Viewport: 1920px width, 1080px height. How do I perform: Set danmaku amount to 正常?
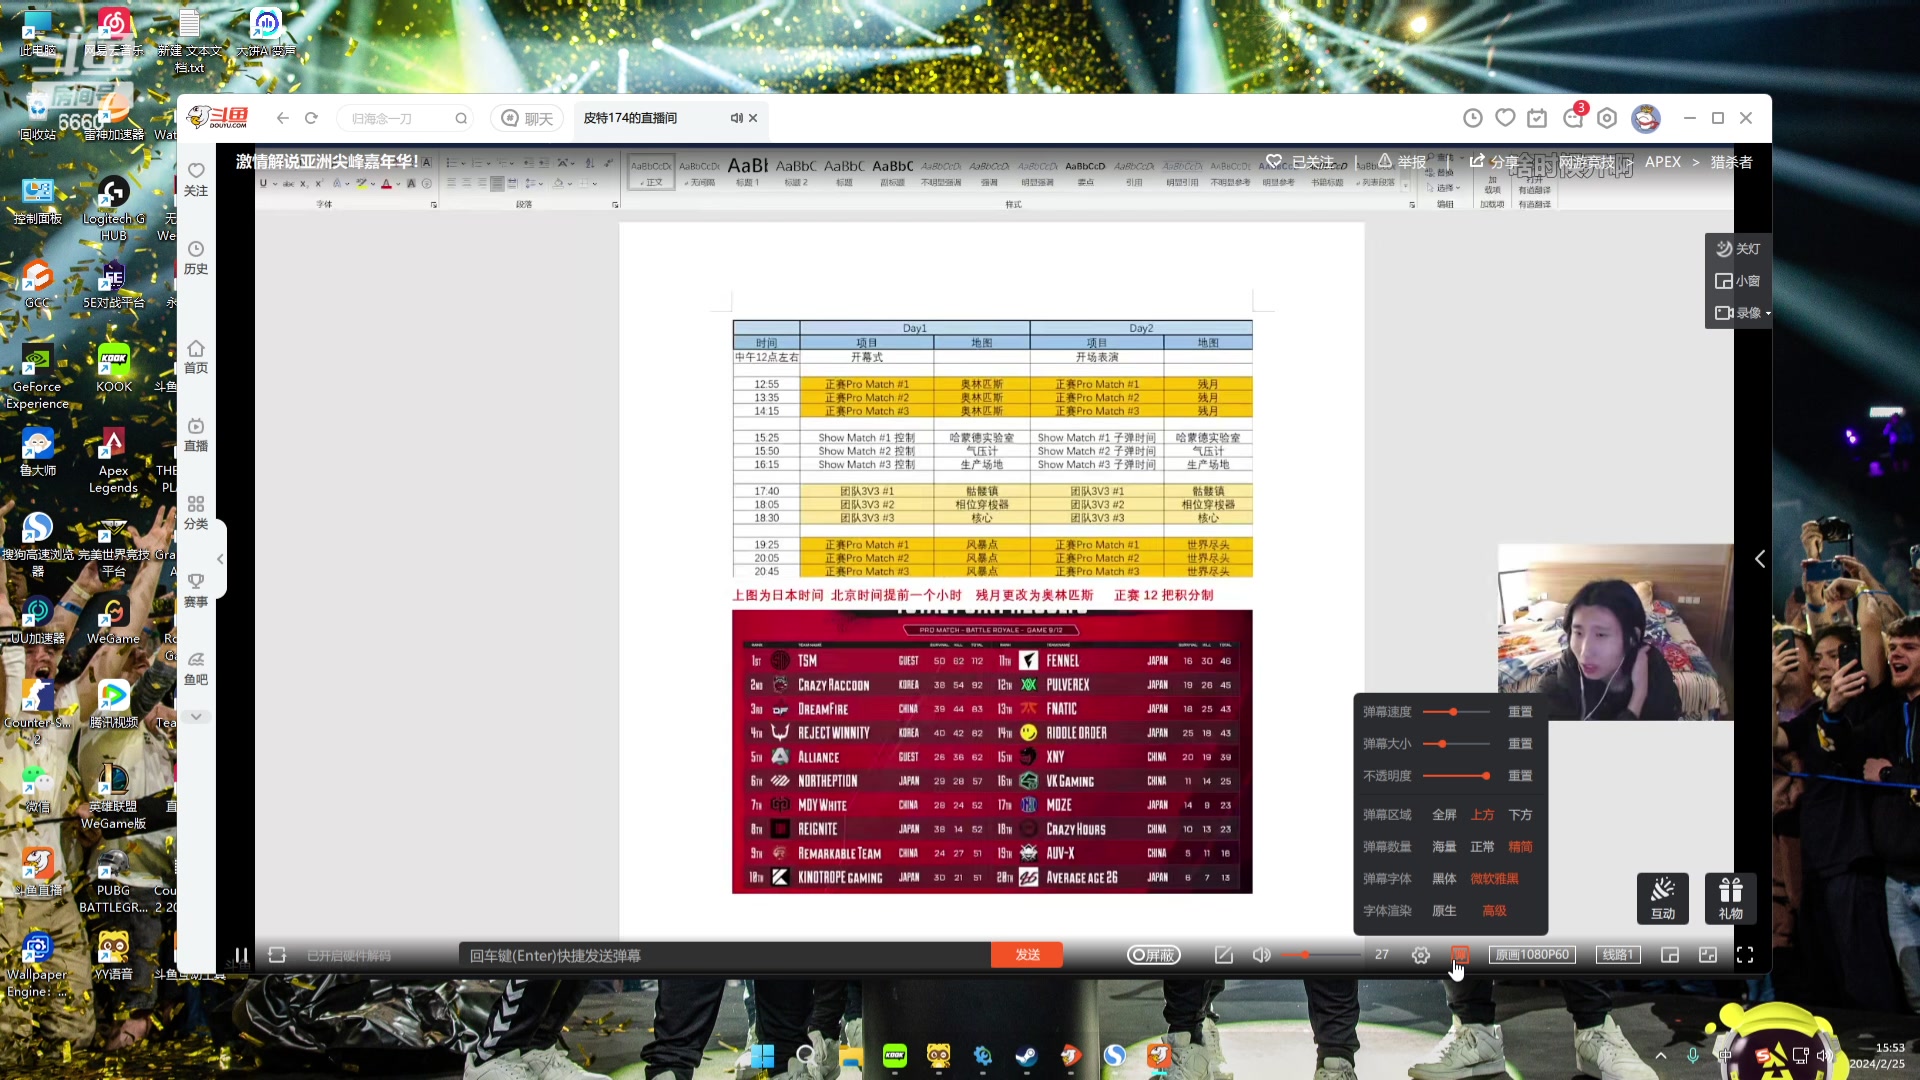(1482, 847)
